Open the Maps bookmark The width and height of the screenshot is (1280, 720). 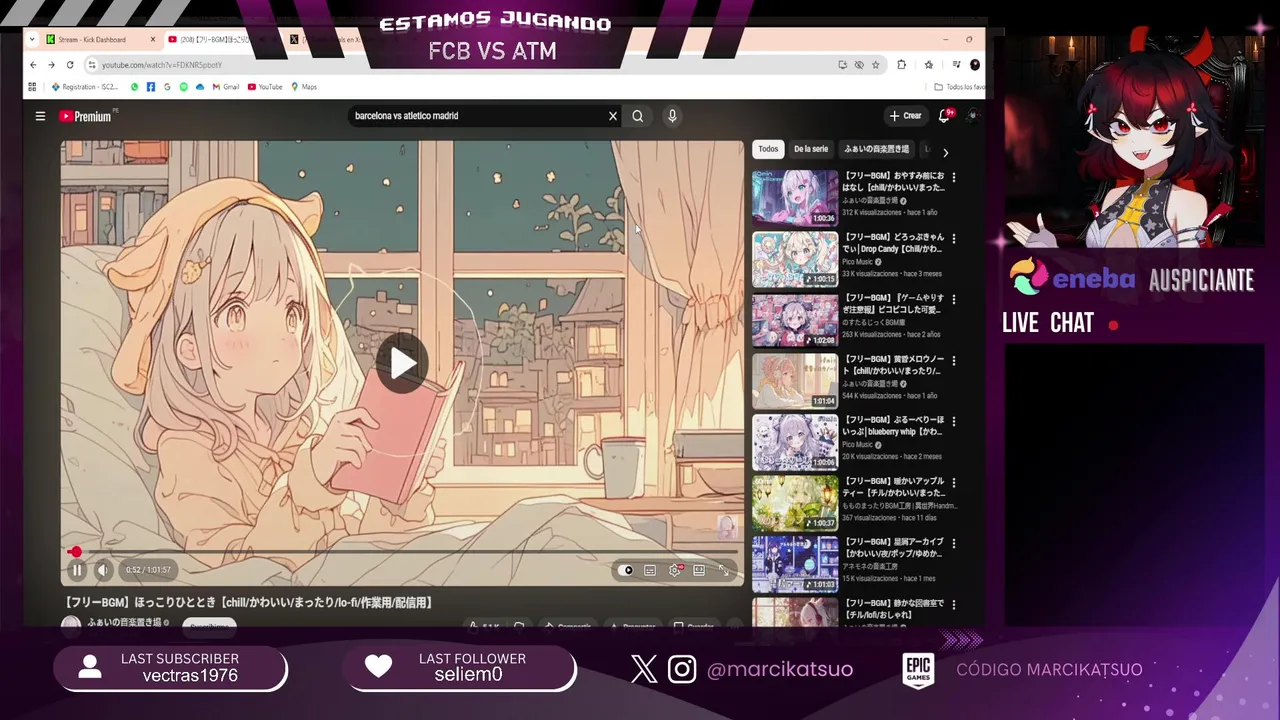[303, 87]
